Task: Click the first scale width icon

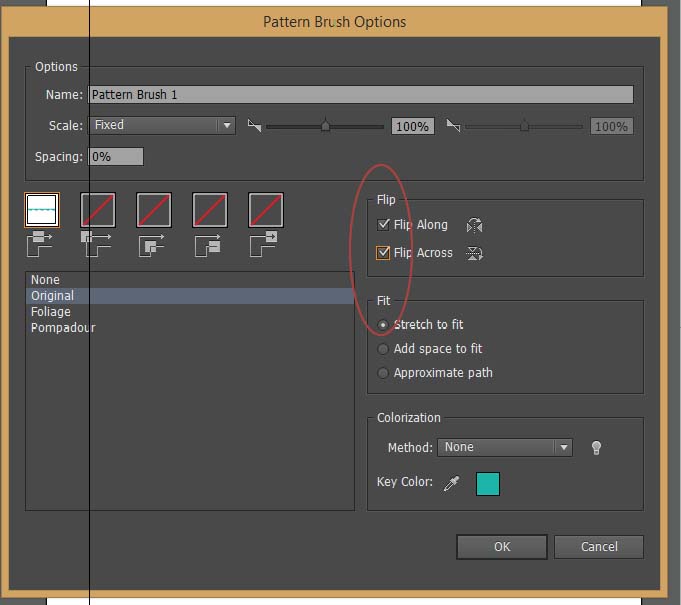Action: [x=255, y=126]
